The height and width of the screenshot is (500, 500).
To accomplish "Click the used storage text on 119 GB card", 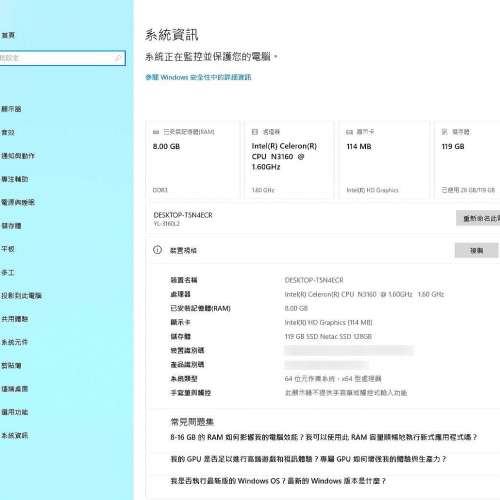I will 468,190.
